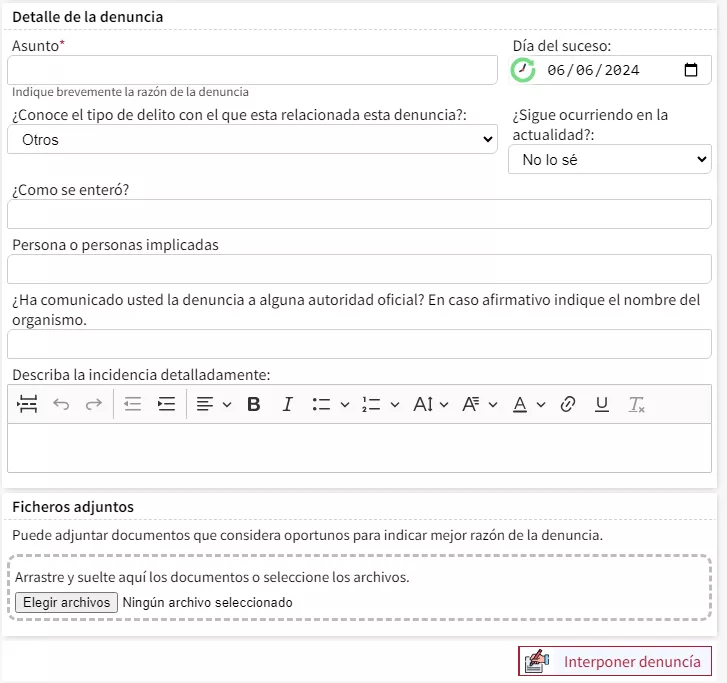This screenshot has height=683, width=727.
Task: Increase indent in the description editor
Action: (x=166, y=404)
